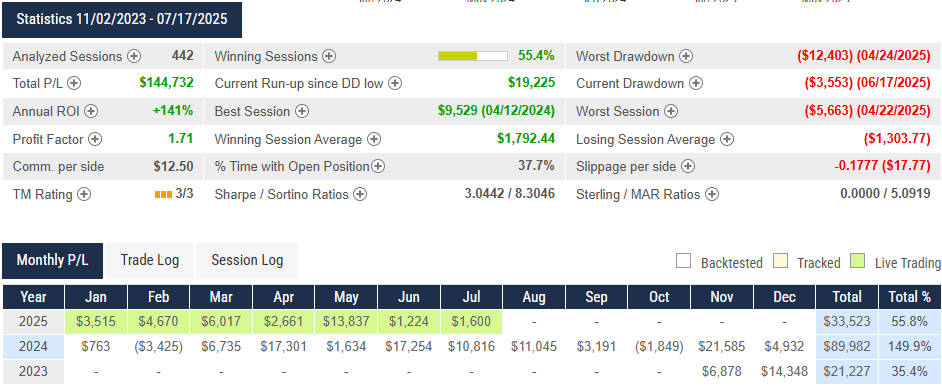
Task: Toggle the Live Trading legend checkbox
Action: (x=858, y=261)
